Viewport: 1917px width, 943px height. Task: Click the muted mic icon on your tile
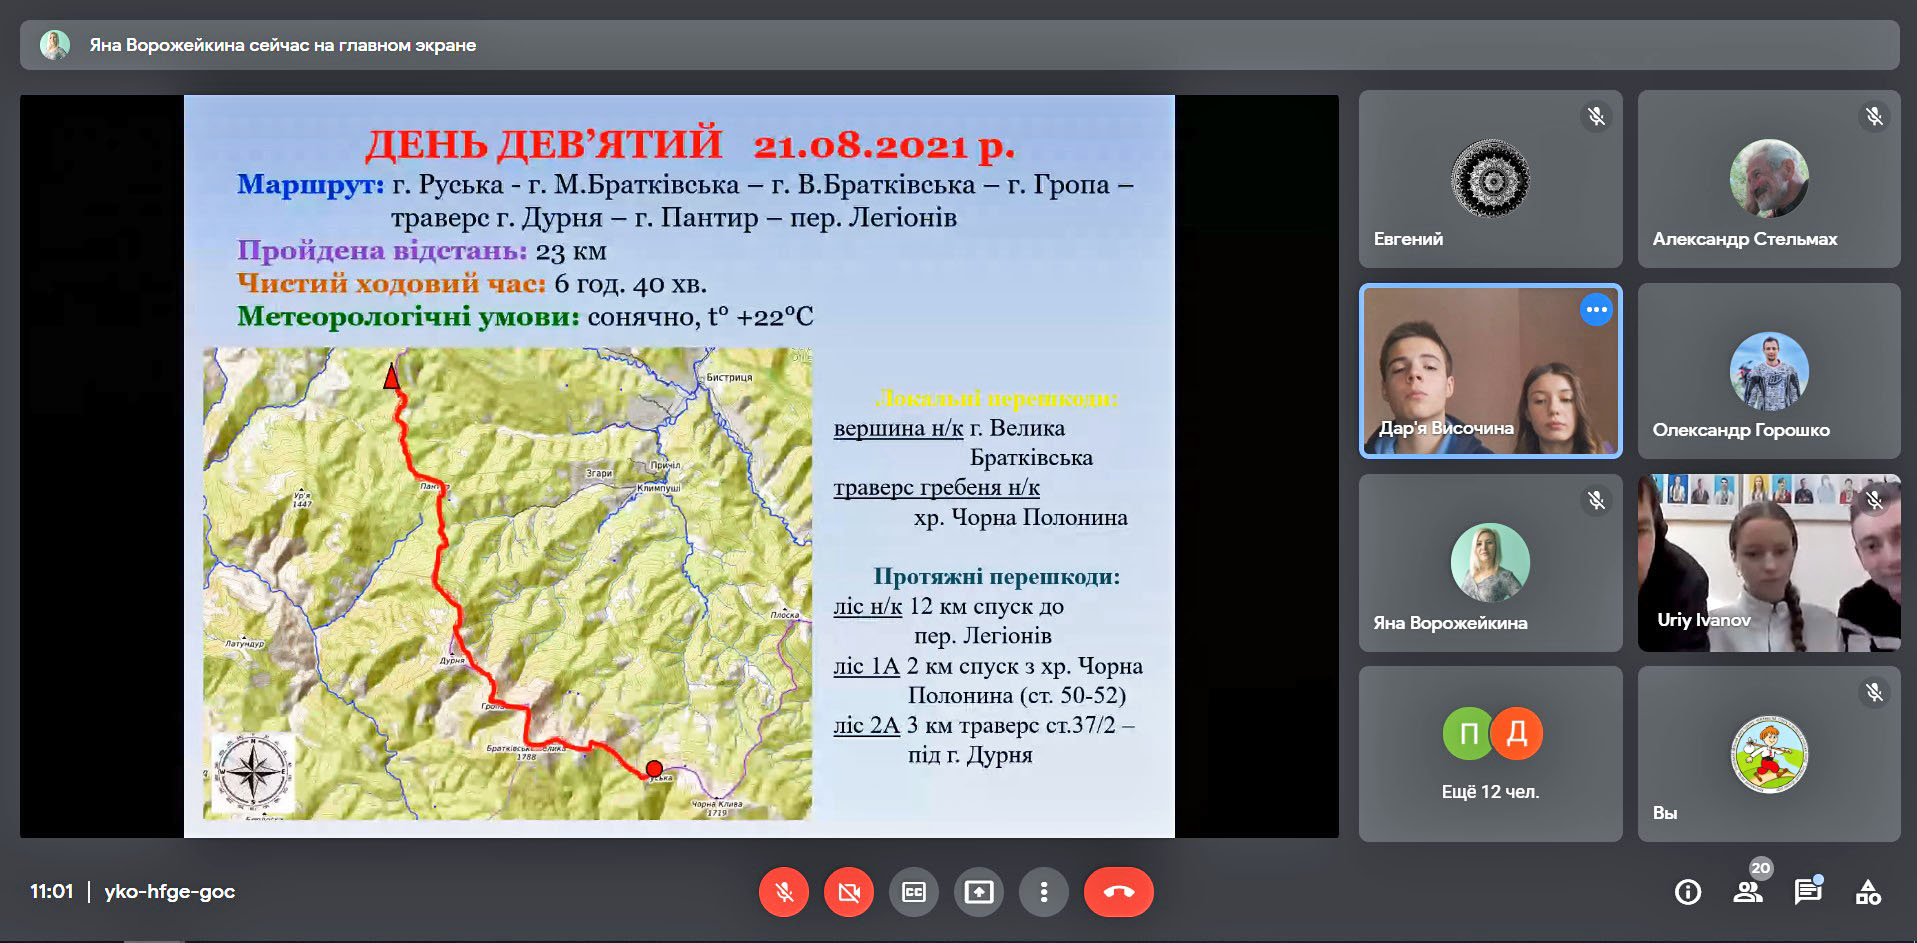(x=1874, y=692)
